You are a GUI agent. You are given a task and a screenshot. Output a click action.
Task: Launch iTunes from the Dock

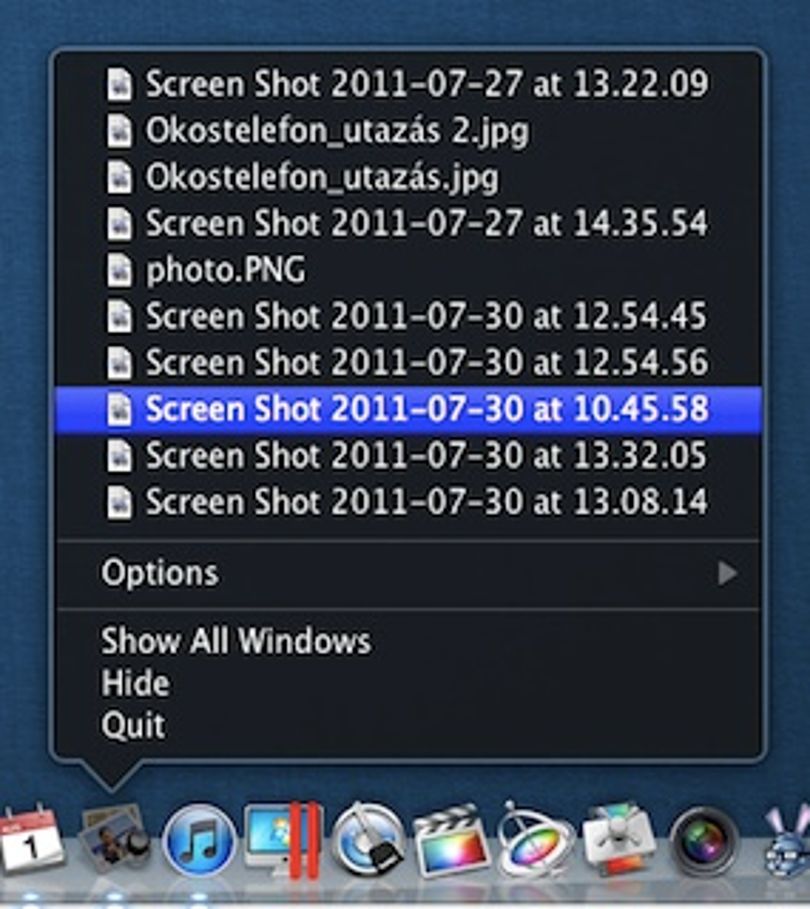click(x=199, y=839)
